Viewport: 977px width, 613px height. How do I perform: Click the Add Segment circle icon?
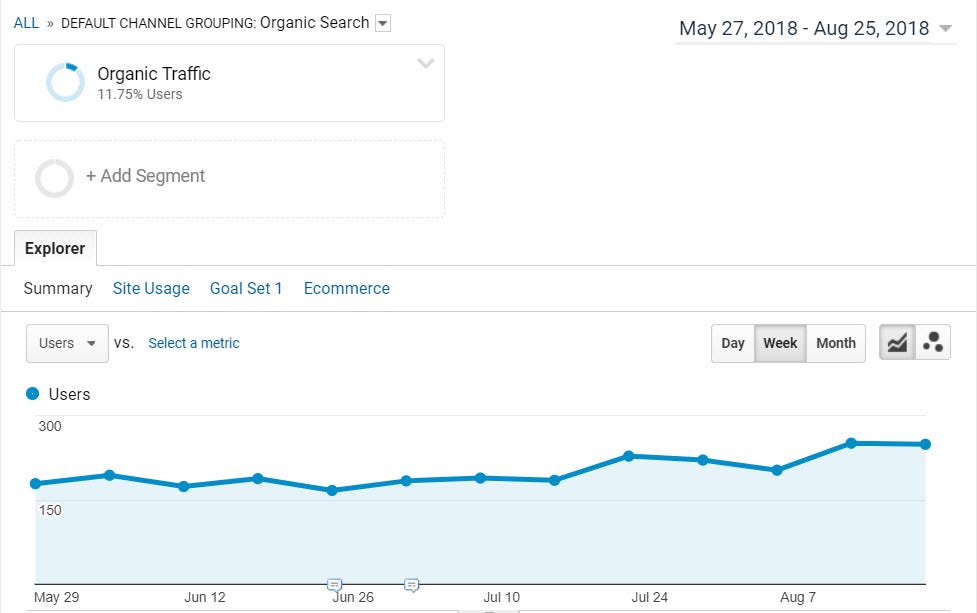[x=54, y=179]
